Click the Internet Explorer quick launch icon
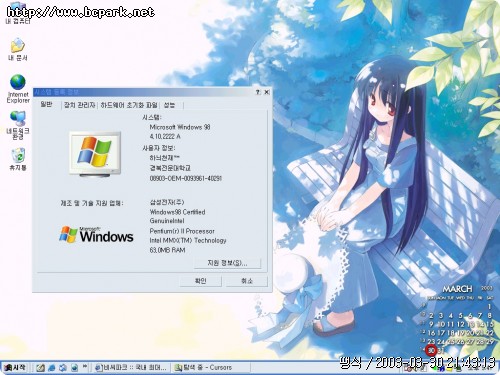 coord(52,368)
